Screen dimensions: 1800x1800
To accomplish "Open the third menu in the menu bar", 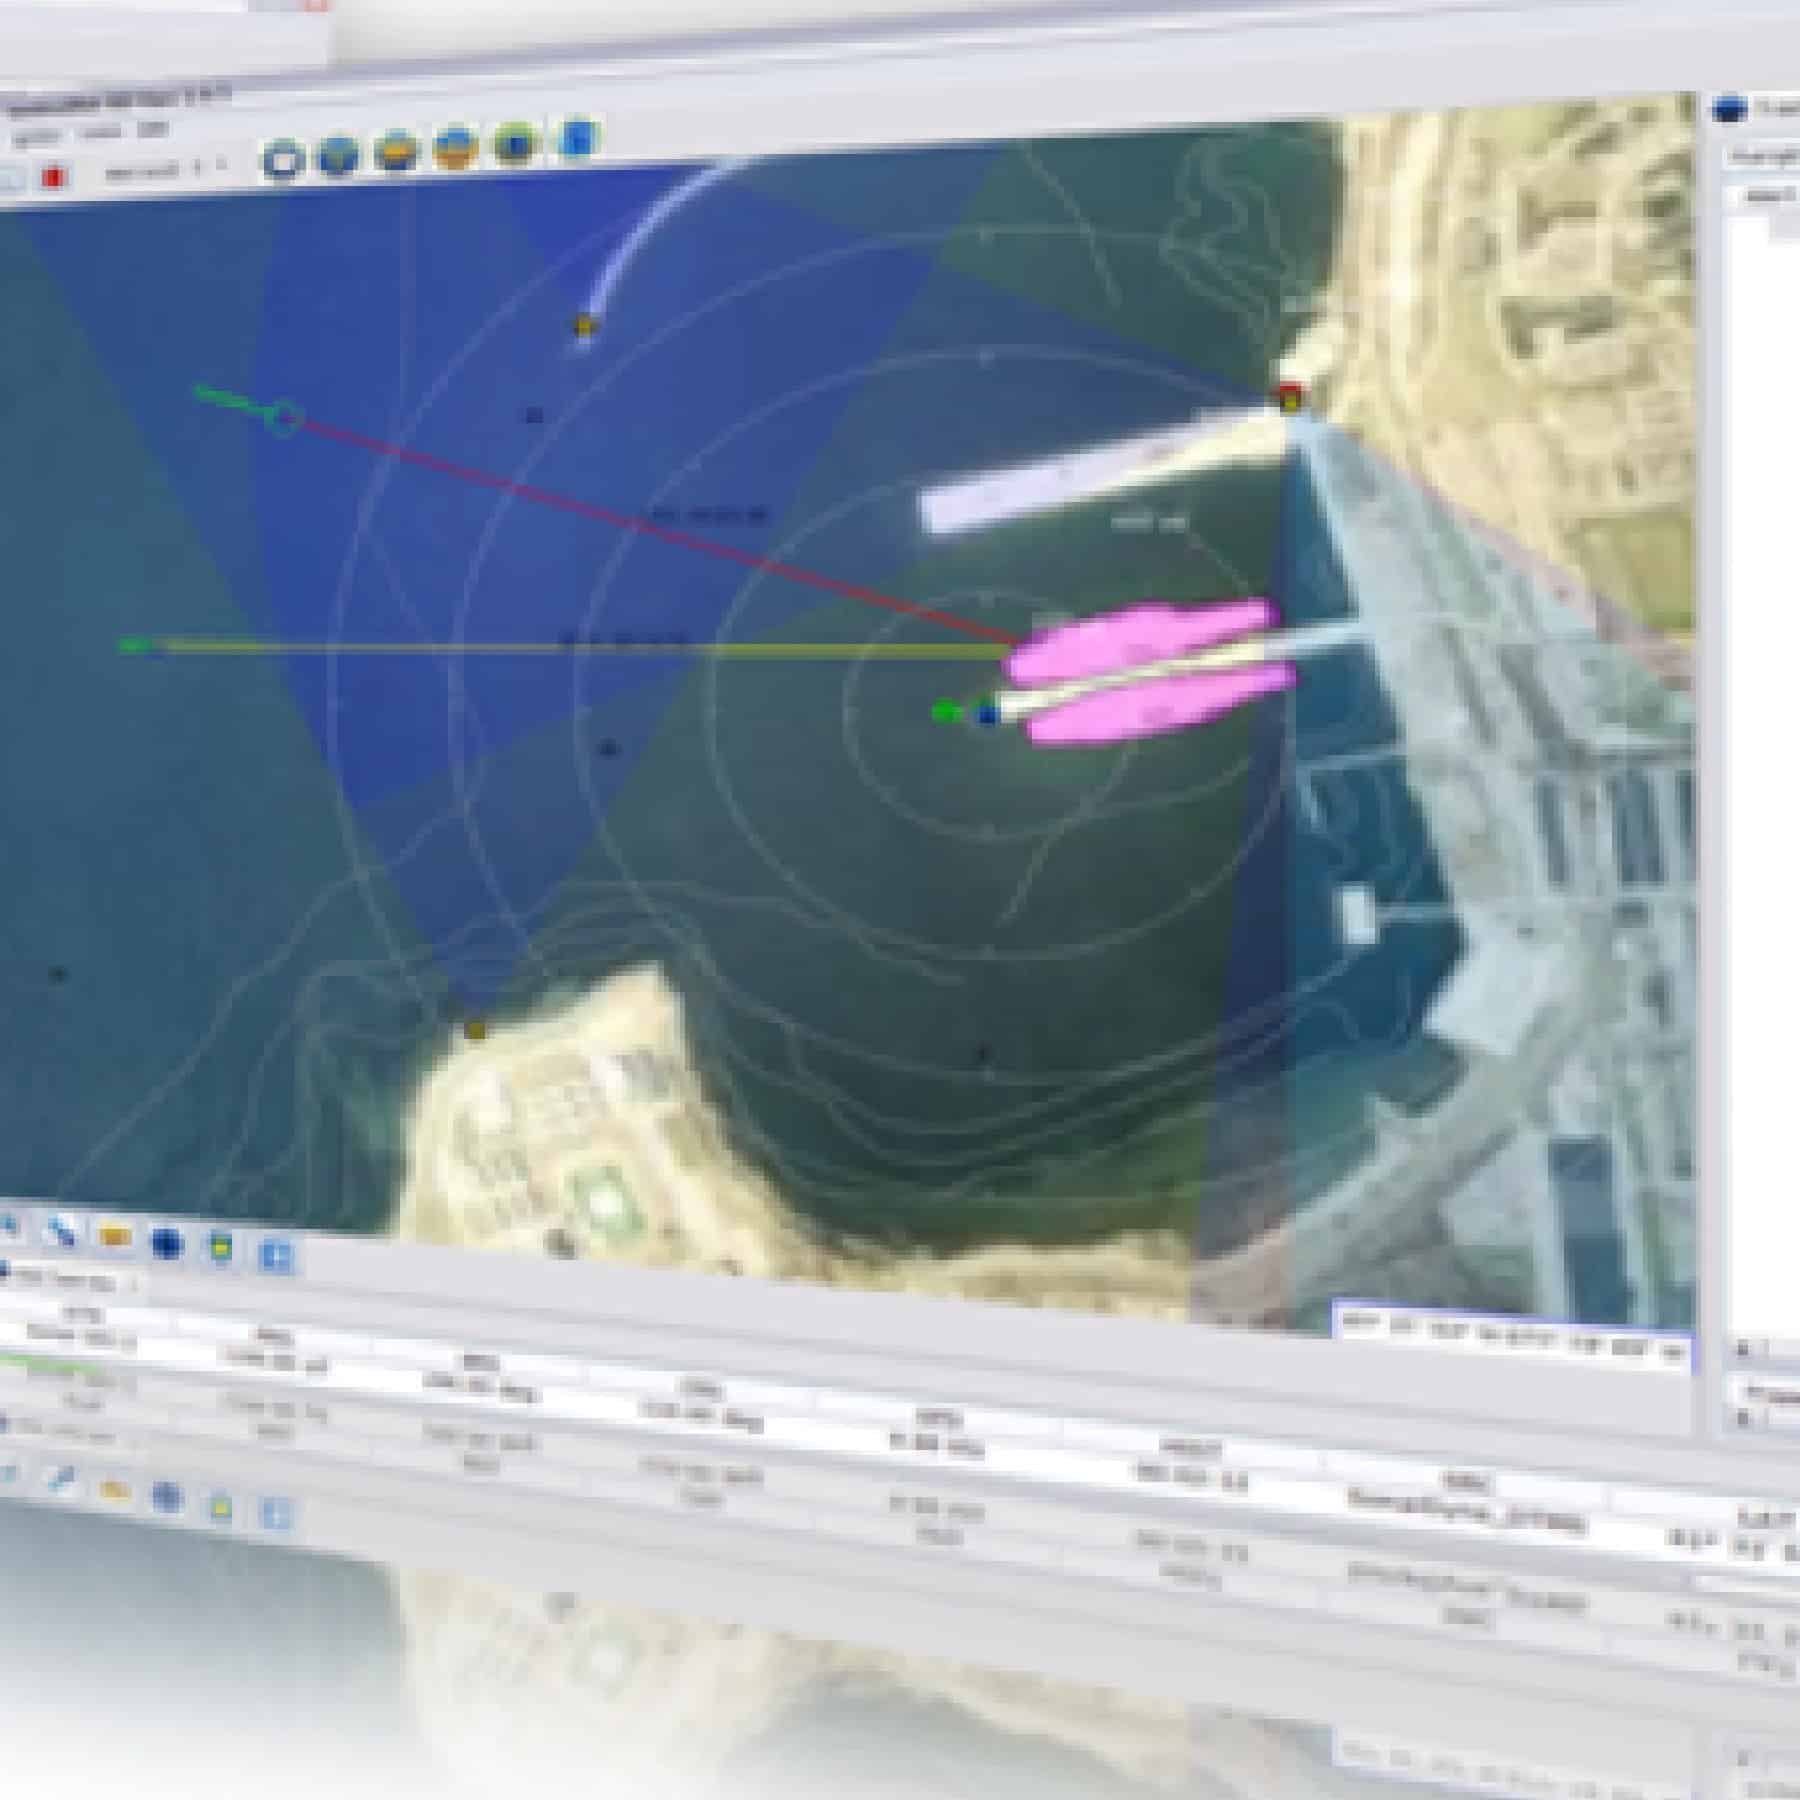I will click(x=152, y=129).
